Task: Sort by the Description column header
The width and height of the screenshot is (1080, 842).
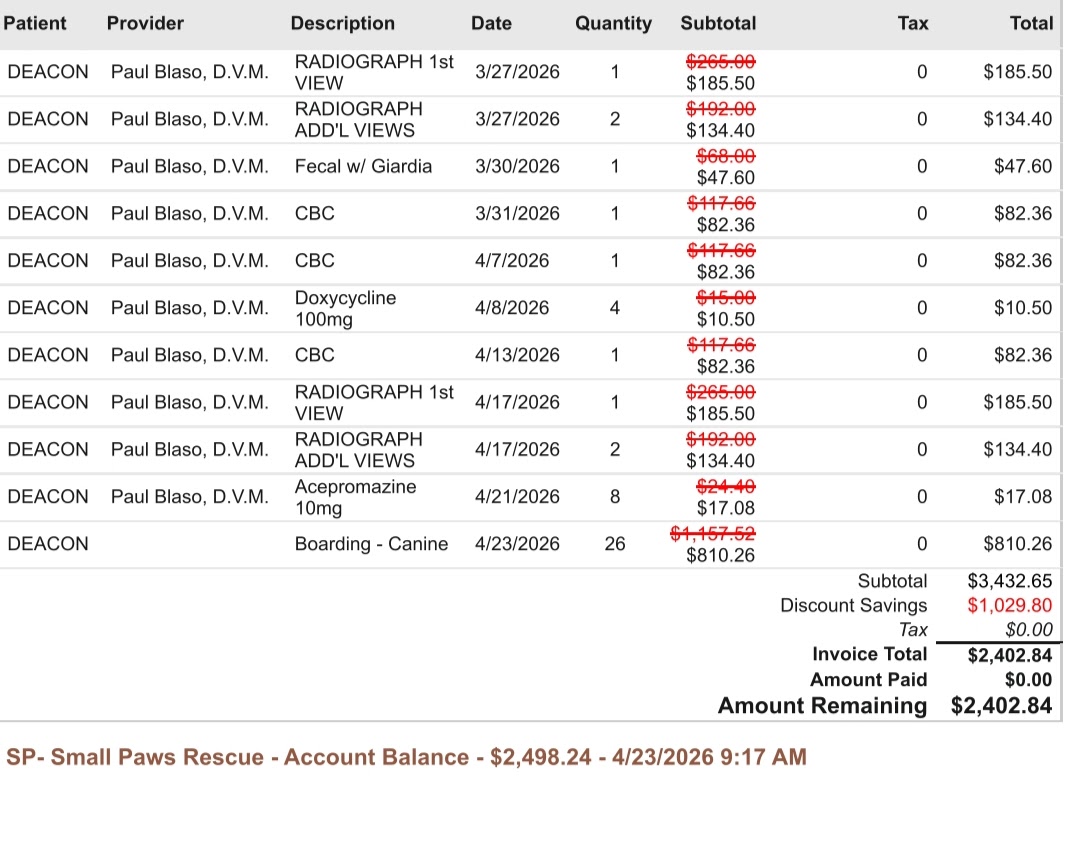Action: [x=342, y=23]
